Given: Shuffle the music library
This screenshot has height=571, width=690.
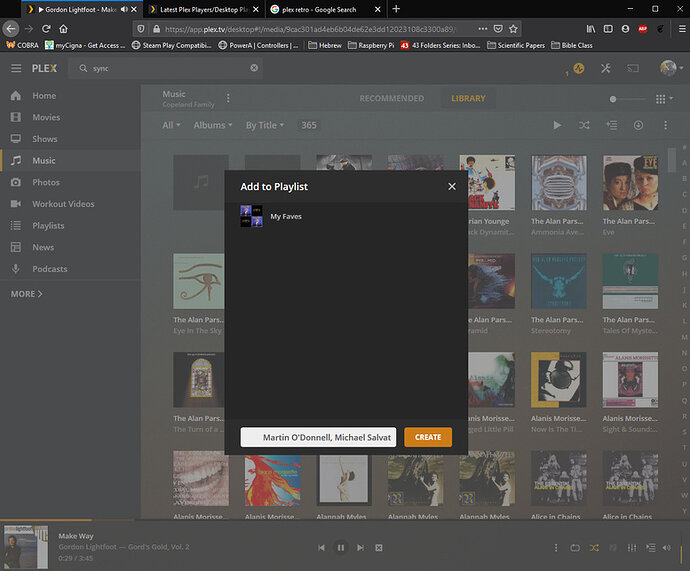Looking at the screenshot, I should [584, 125].
